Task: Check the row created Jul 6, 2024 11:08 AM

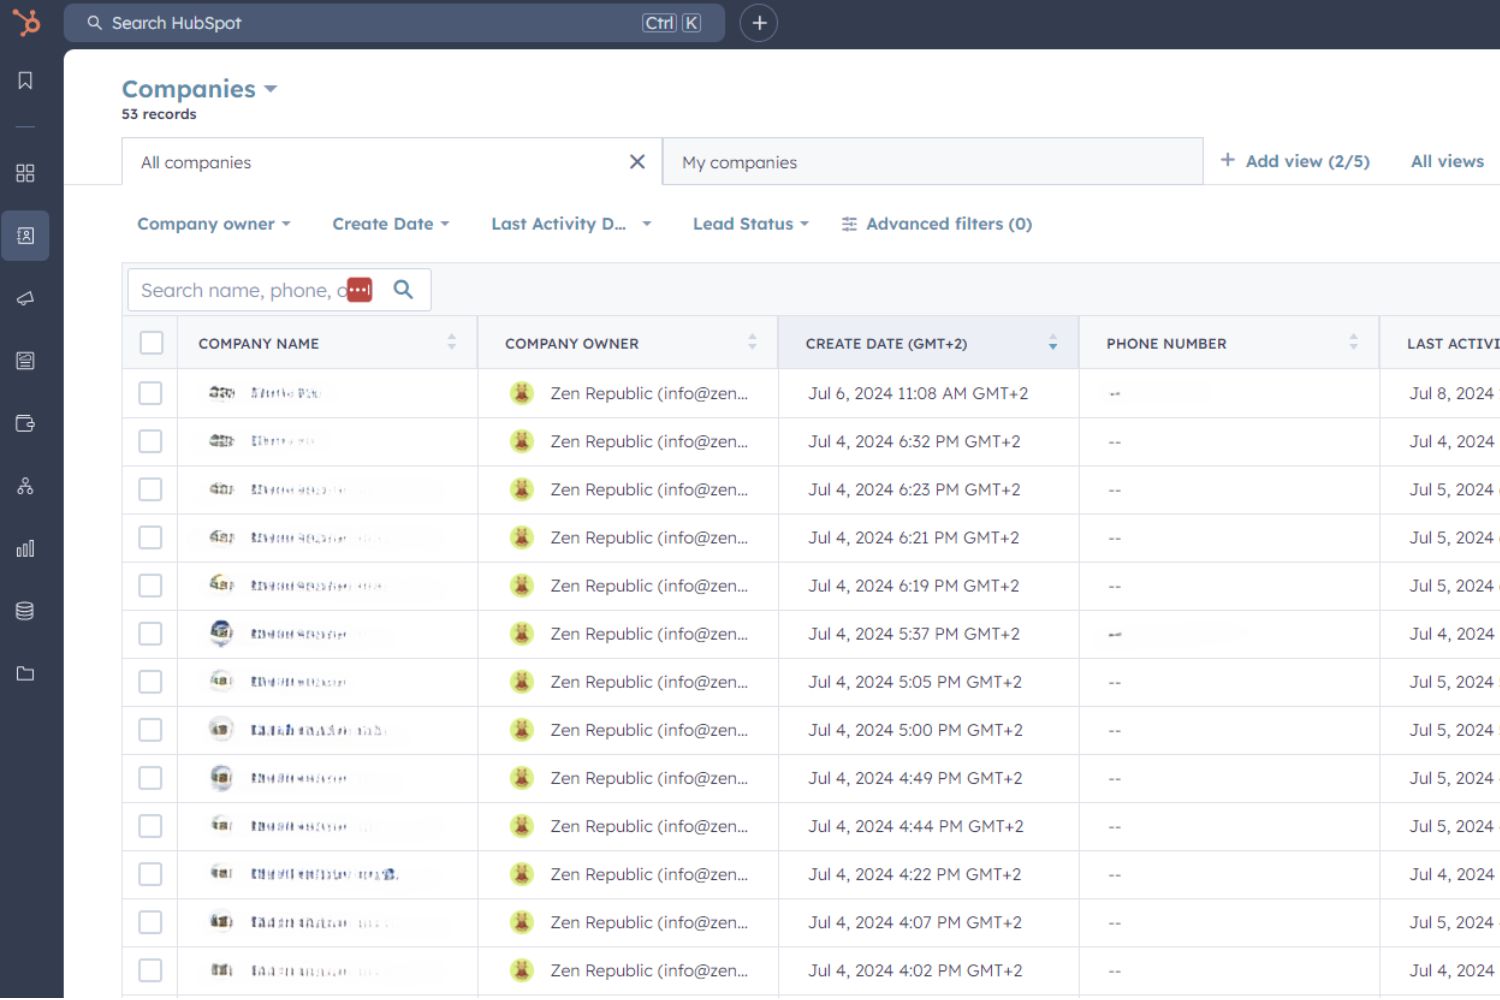Action: pyautogui.click(x=151, y=393)
